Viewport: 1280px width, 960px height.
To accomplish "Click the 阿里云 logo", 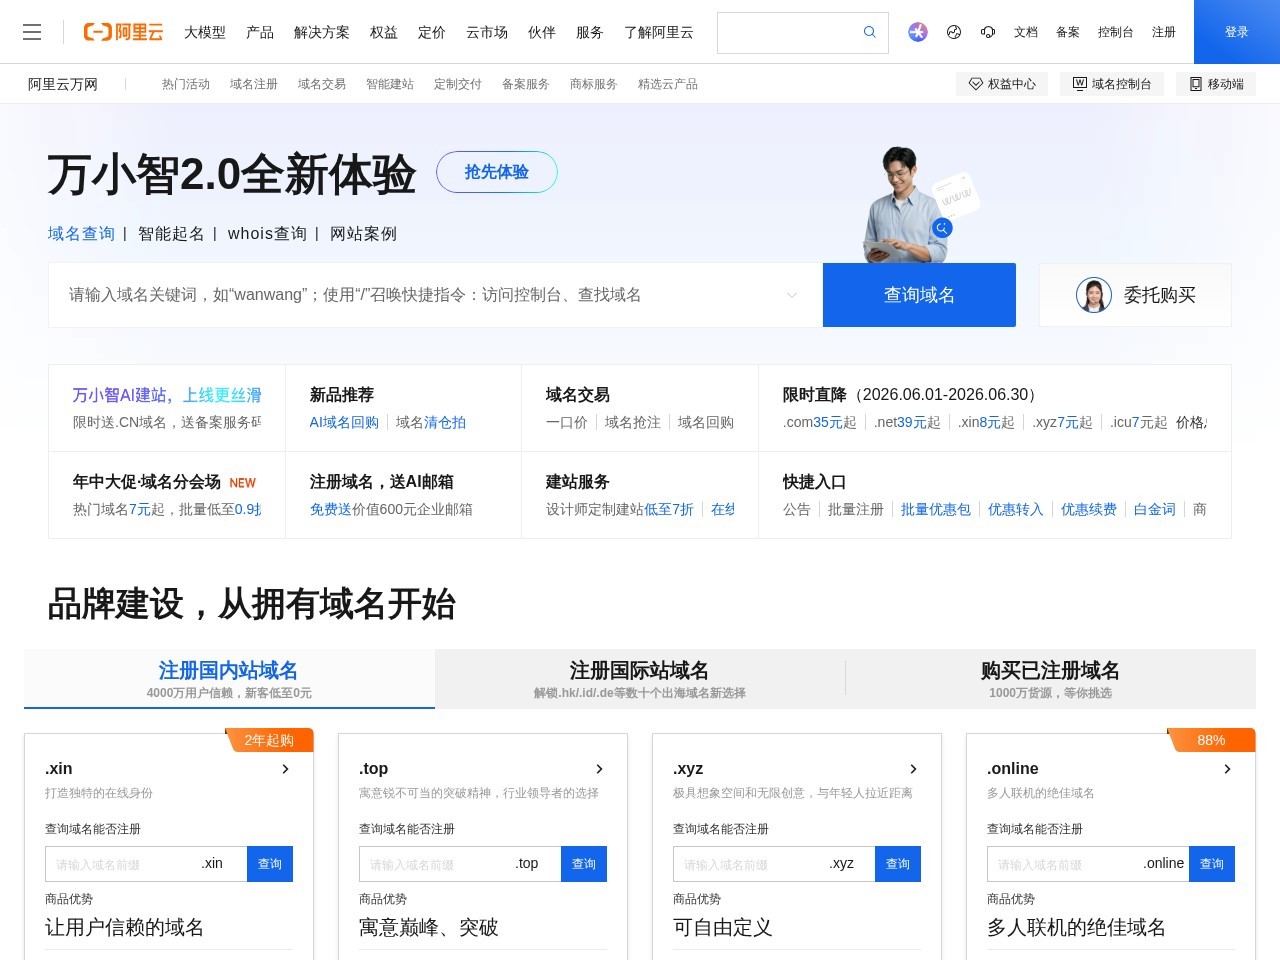I will (x=123, y=32).
